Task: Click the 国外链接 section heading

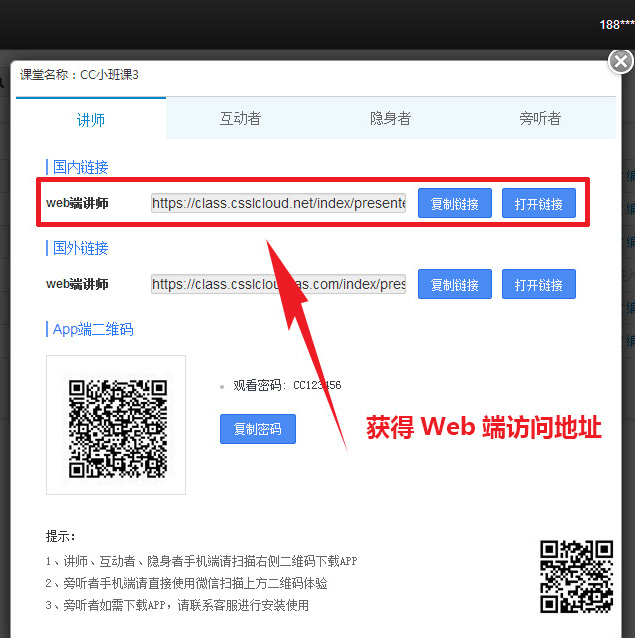Action: pos(80,248)
